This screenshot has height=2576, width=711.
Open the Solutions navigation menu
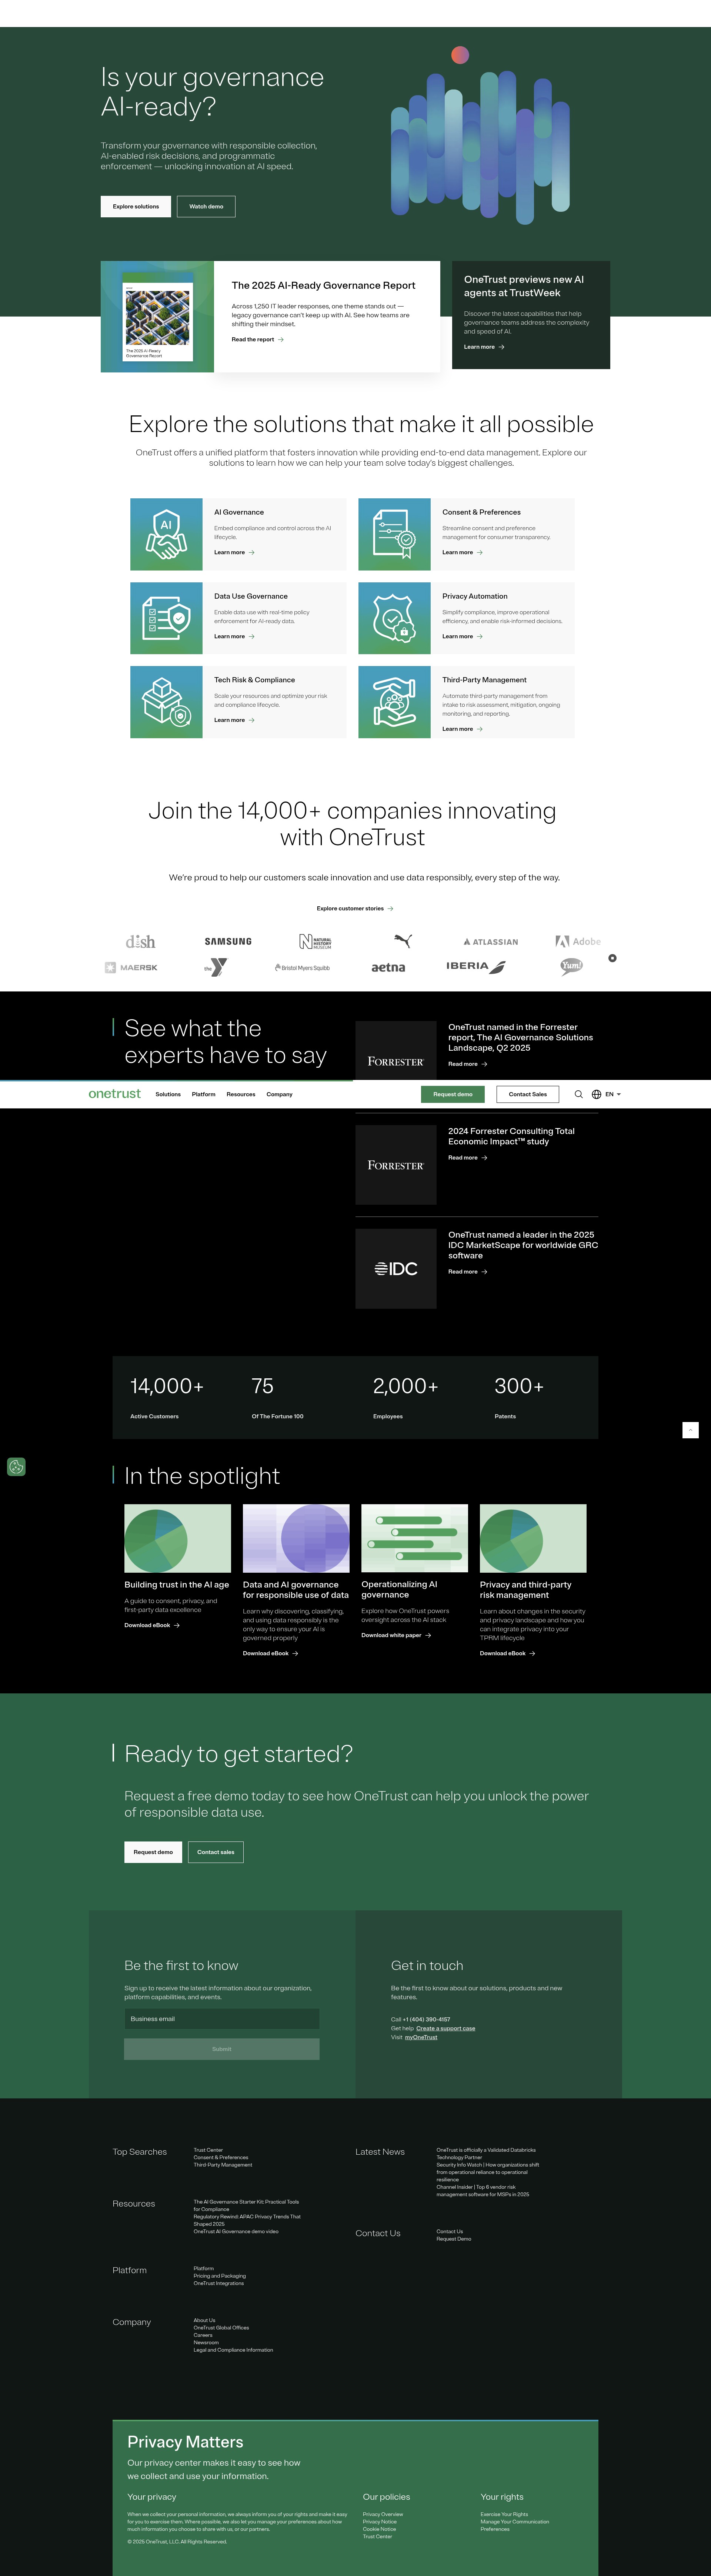[x=168, y=1094]
